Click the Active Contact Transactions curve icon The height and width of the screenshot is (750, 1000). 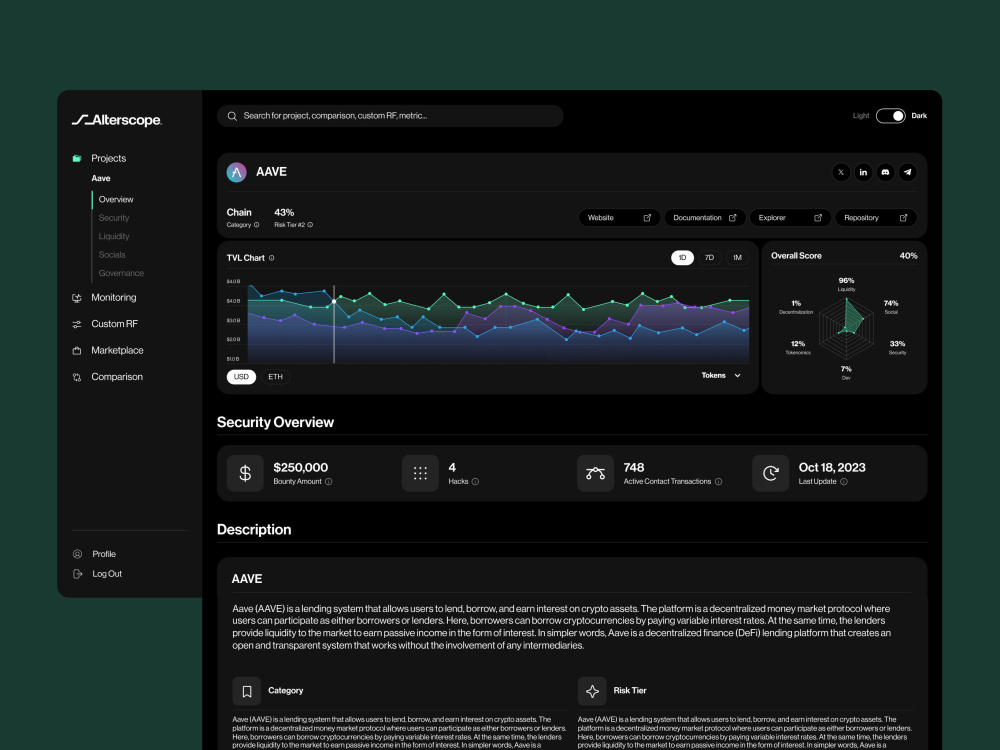[x=595, y=473]
